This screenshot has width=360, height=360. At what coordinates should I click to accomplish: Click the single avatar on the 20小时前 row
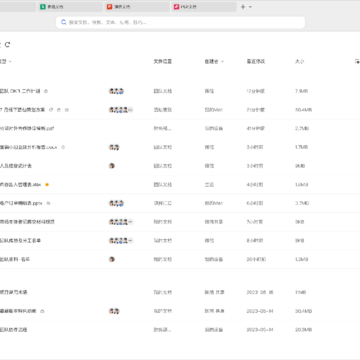tap(112, 259)
